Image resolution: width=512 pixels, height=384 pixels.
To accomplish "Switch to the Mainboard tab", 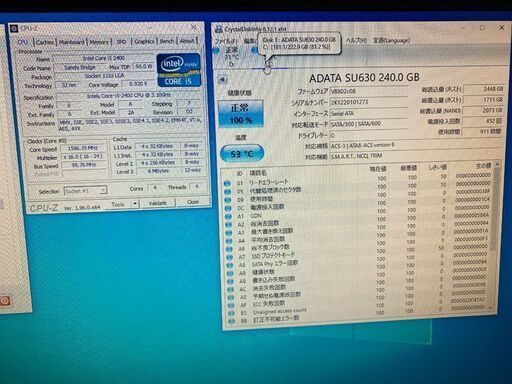I will tap(72, 42).
